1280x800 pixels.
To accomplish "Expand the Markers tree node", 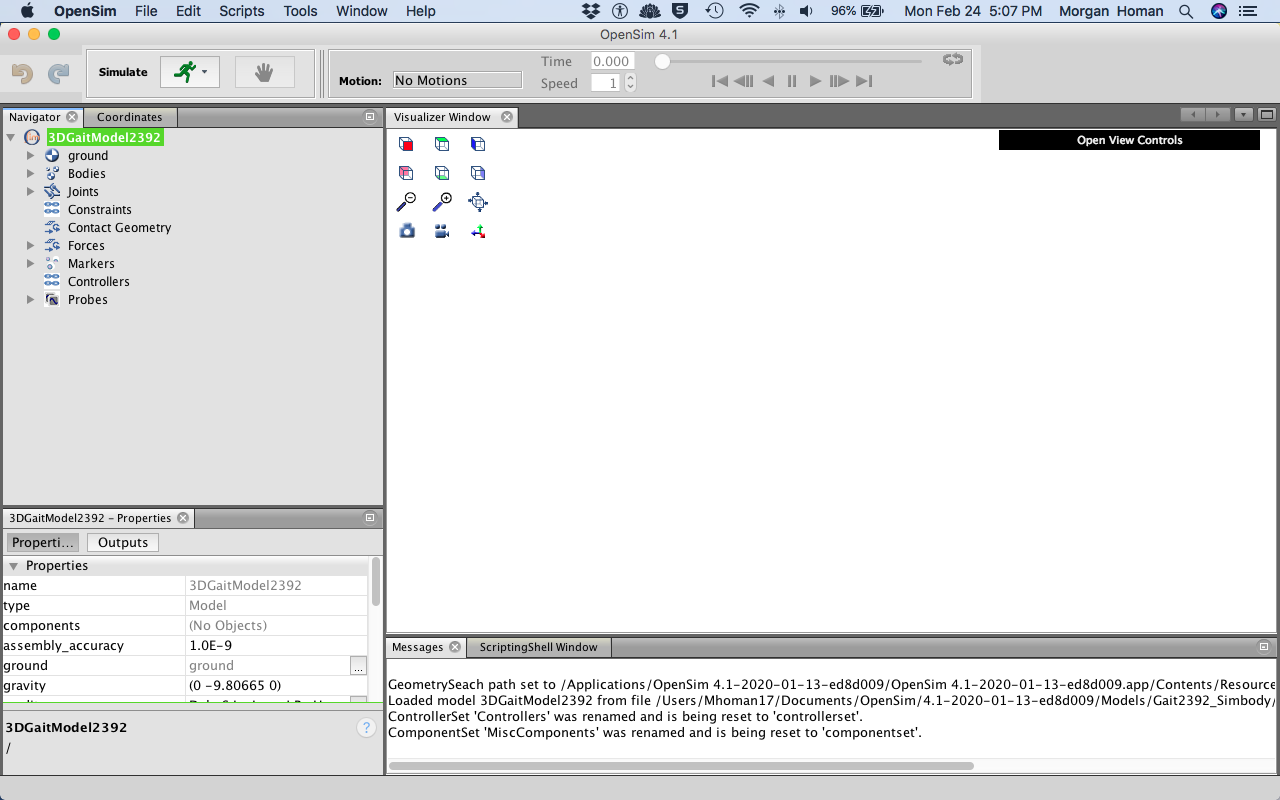I will [x=30, y=264].
